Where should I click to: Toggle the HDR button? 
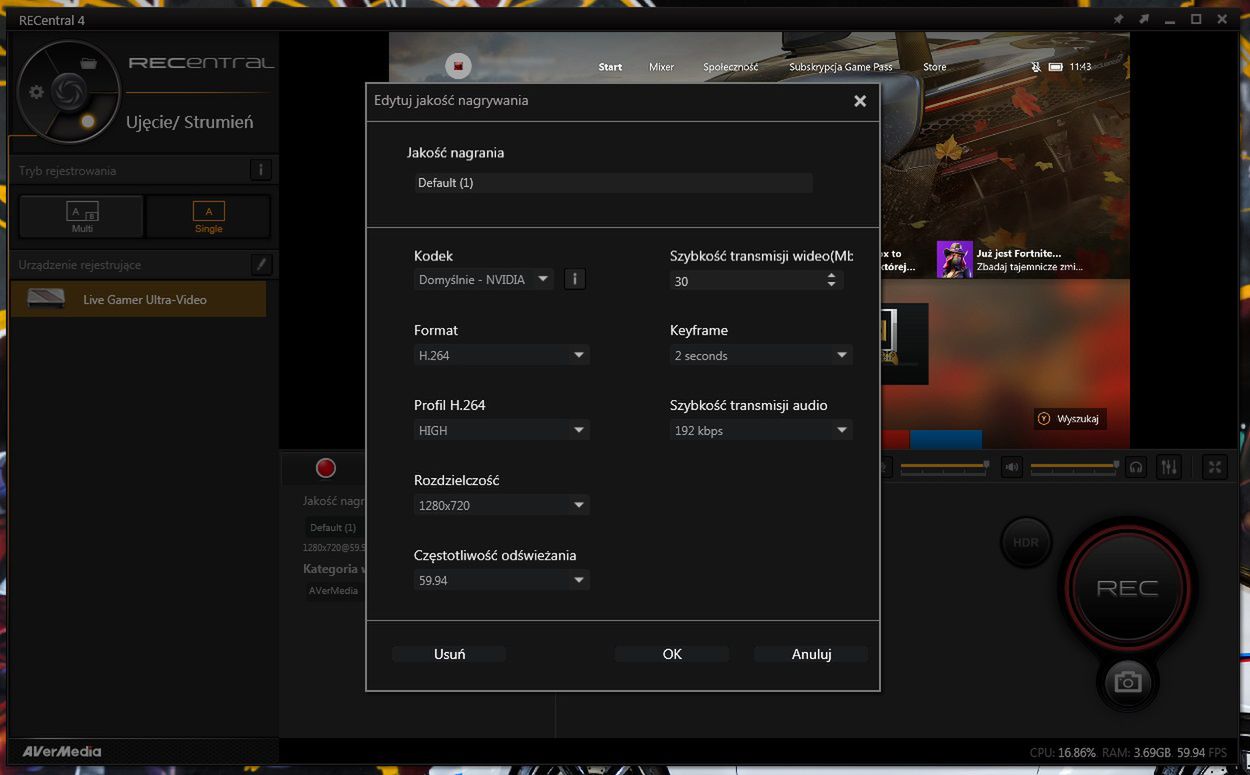tap(1026, 543)
